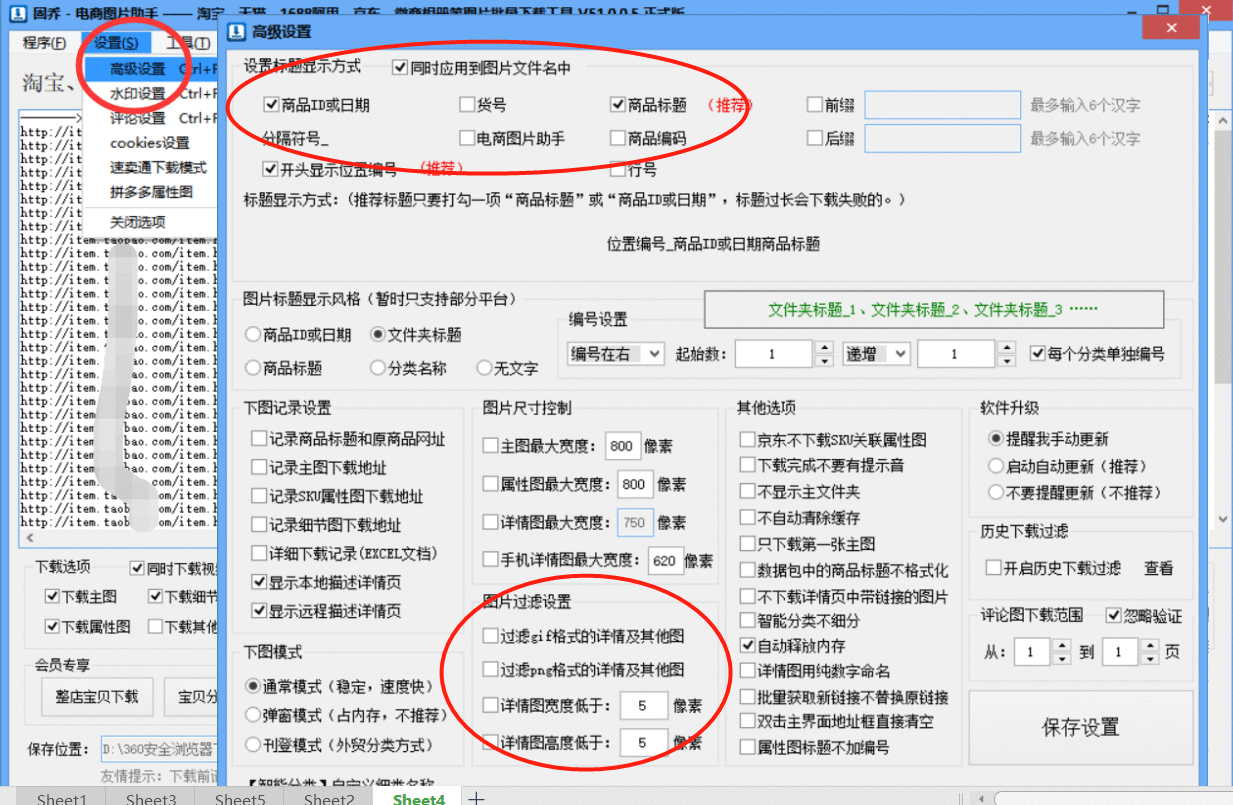Enable 记录主图下载地址 checkbox

tap(319, 467)
